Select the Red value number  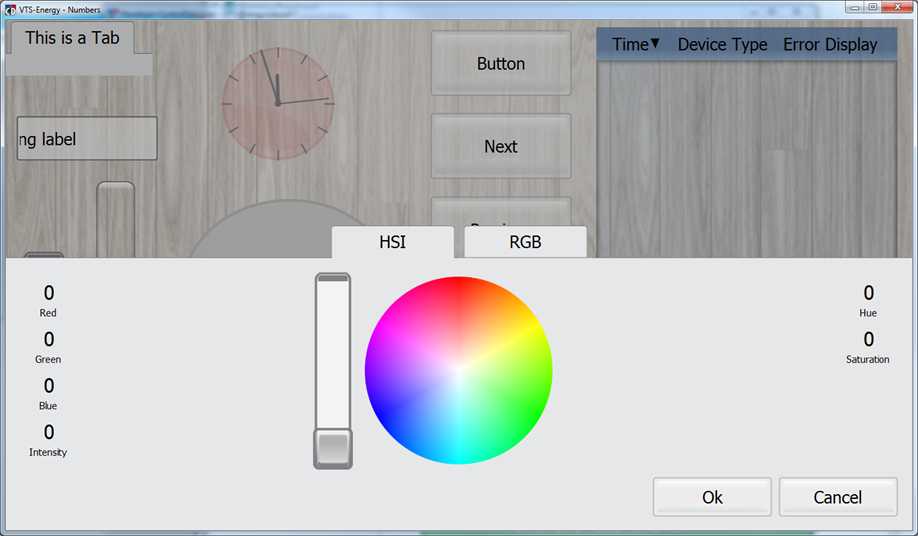tap(49, 293)
